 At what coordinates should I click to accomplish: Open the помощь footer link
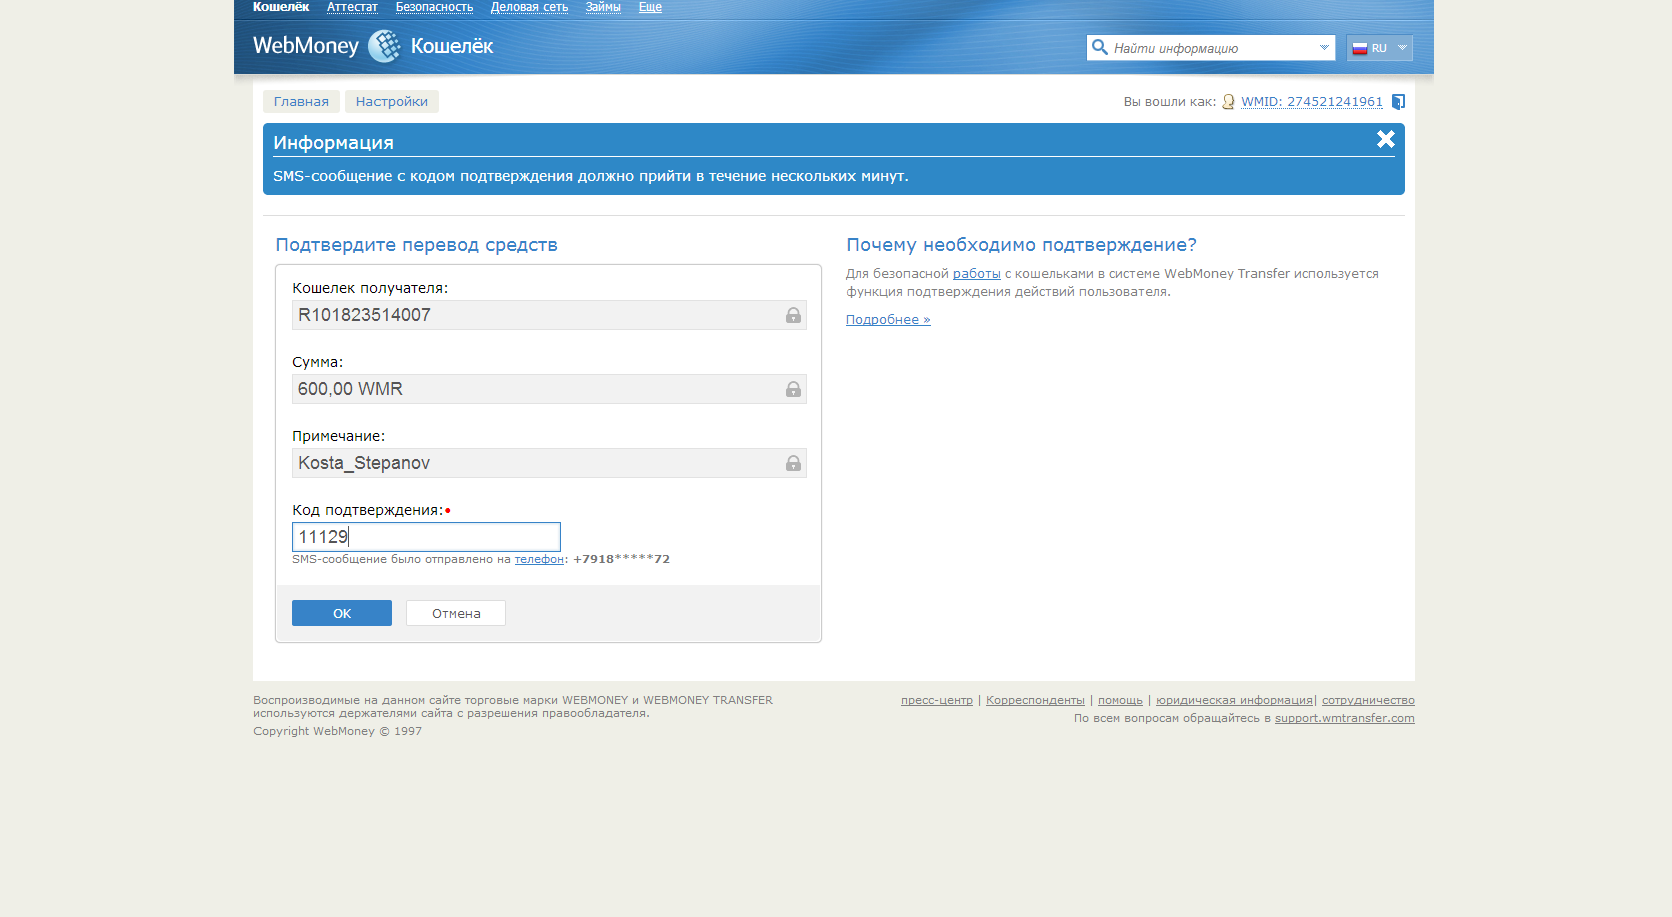(x=1120, y=700)
